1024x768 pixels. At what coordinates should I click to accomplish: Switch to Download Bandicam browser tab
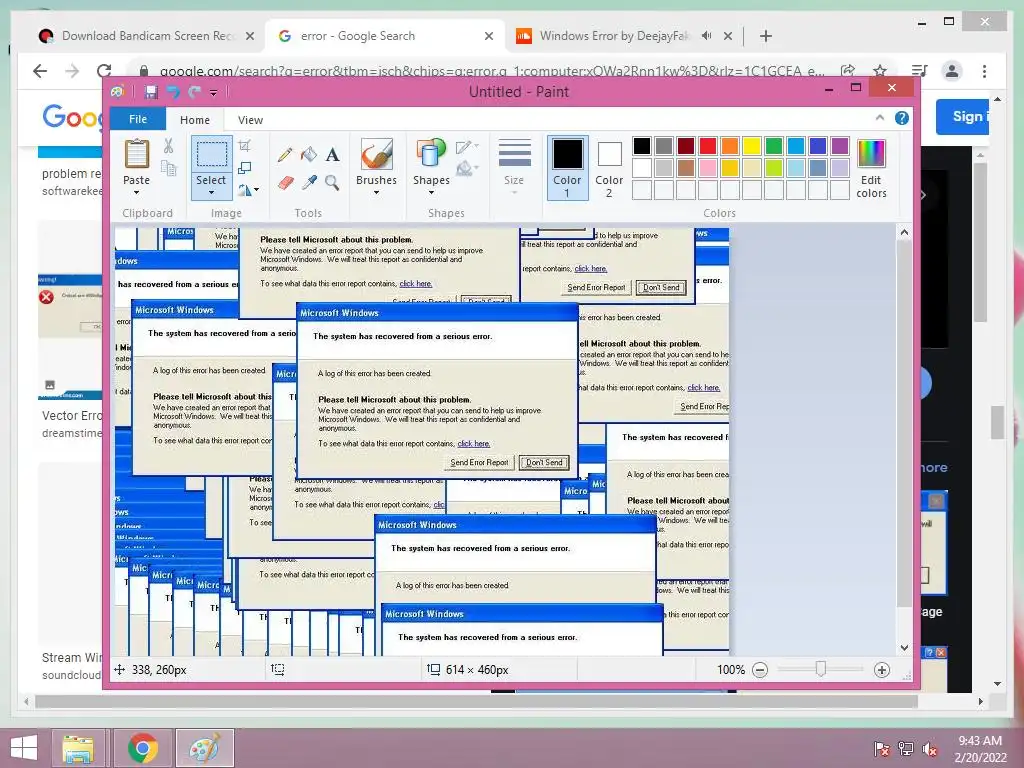point(148,36)
